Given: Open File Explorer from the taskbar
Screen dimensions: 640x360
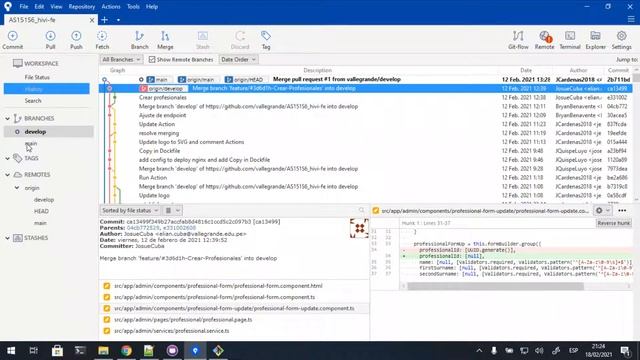Looking at the screenshot, I should pyautogui.click(x=103, y=351).
